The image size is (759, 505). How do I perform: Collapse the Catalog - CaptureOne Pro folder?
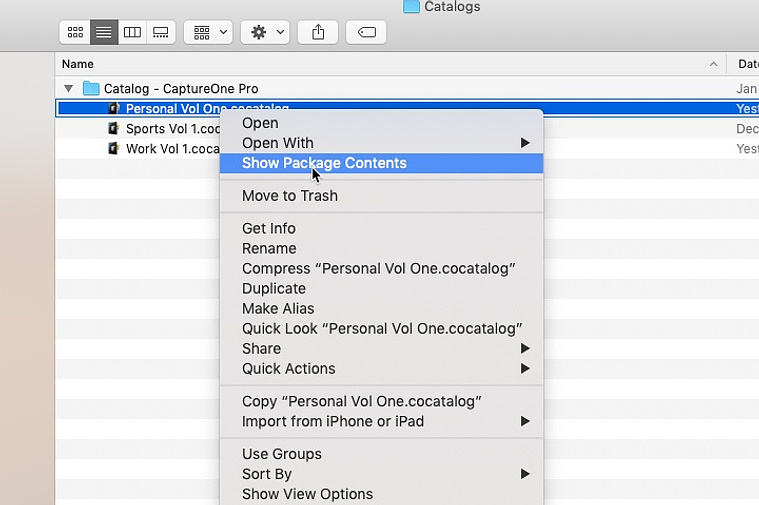click(x=68, y=89)
